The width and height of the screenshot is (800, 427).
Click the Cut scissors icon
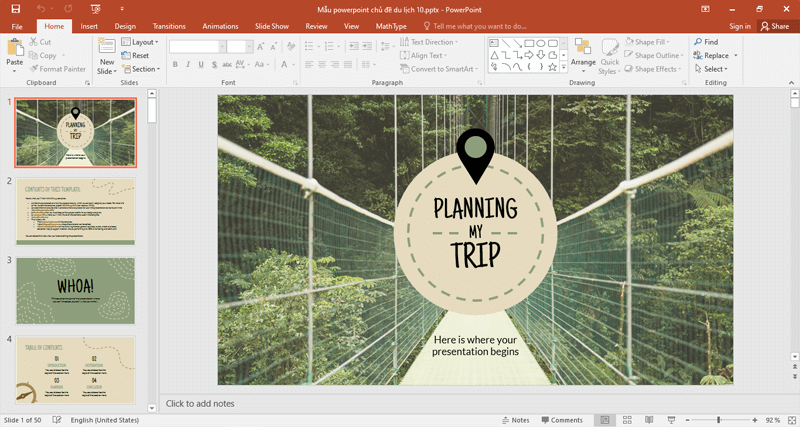34,42
